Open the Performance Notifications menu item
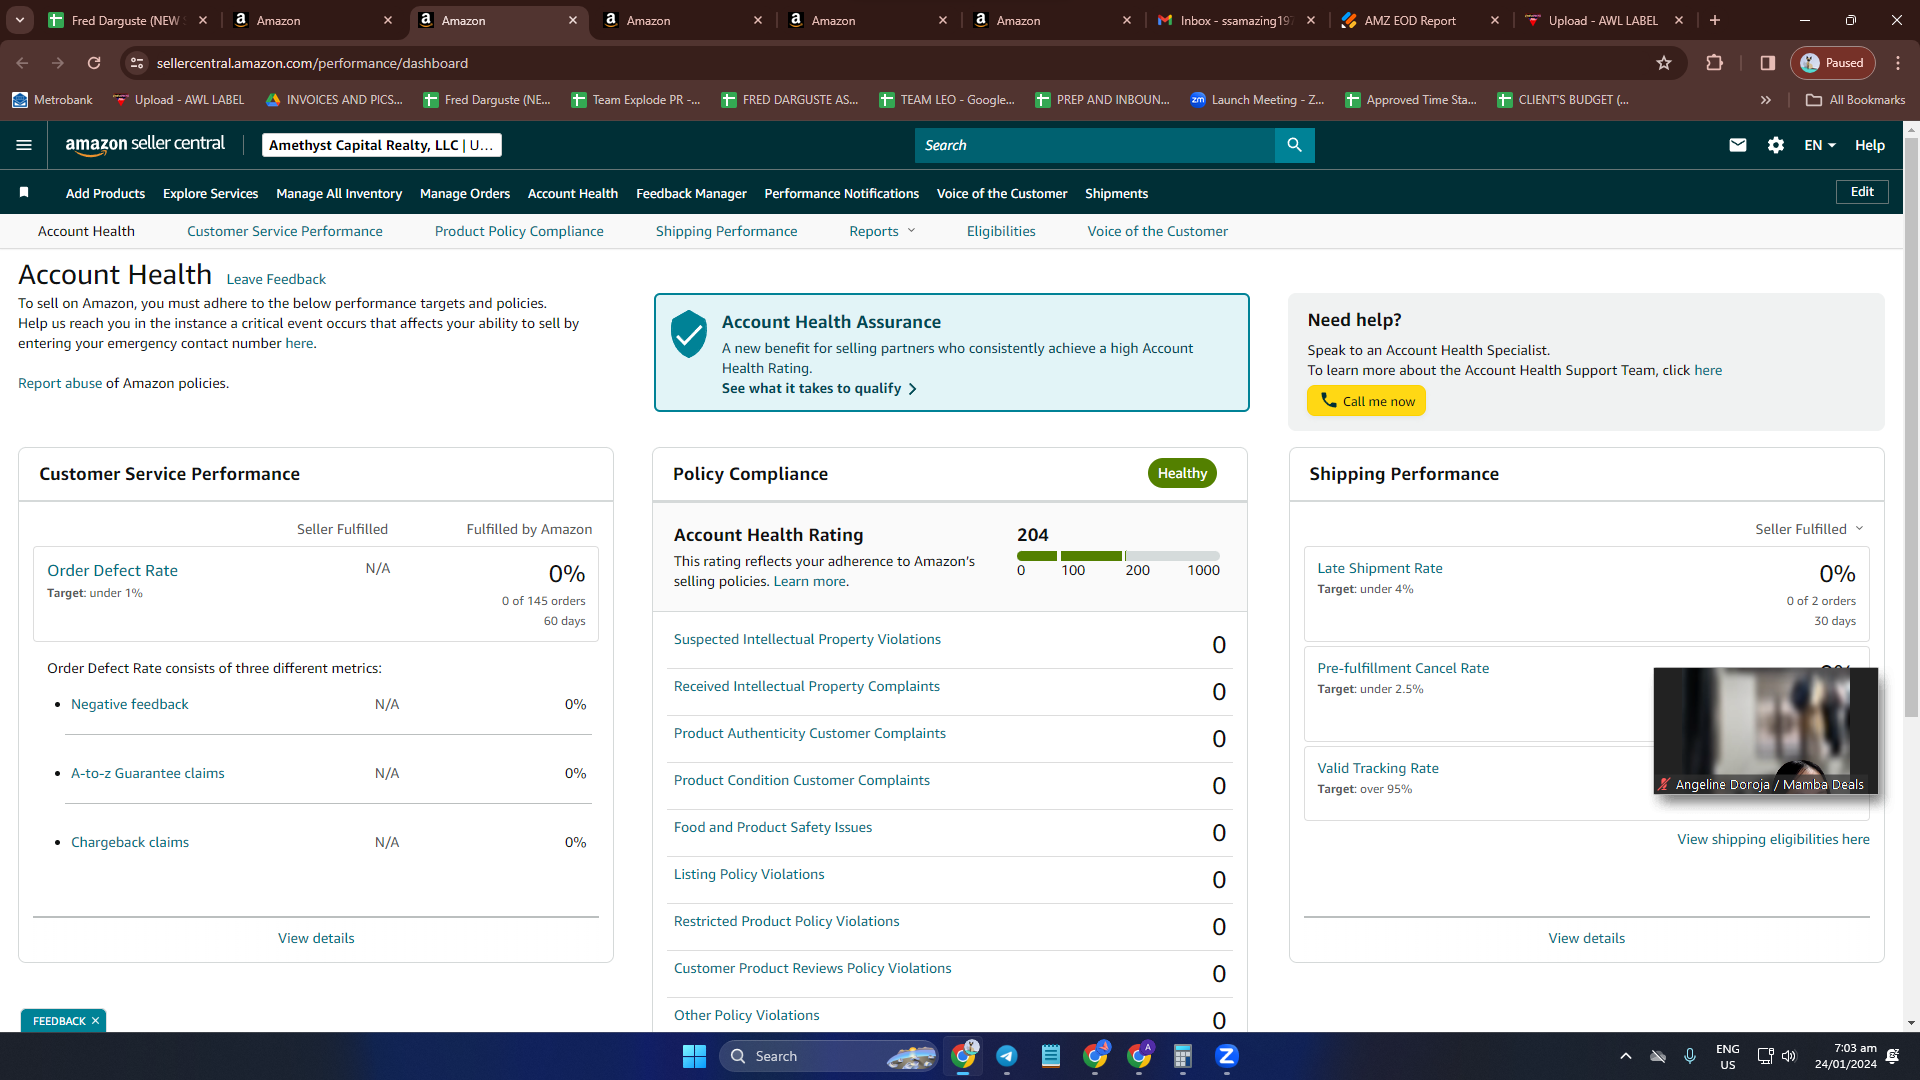The width and height of the screenshot is (1920, 1080). coord(841,193)
